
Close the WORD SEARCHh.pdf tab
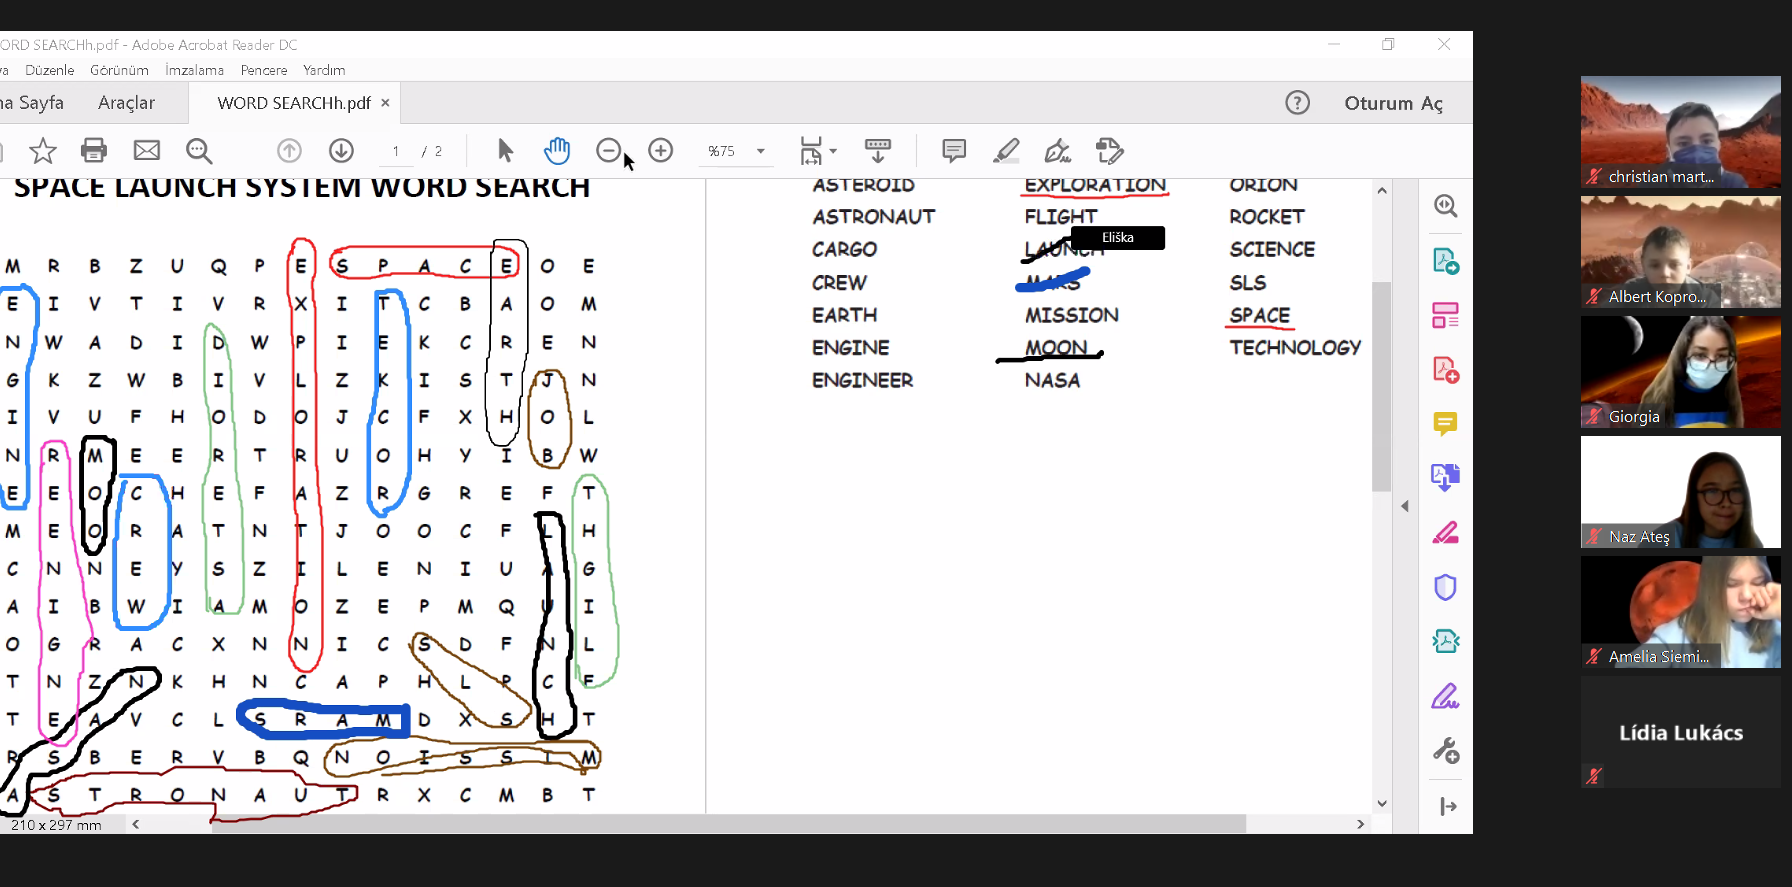[385, 103]
